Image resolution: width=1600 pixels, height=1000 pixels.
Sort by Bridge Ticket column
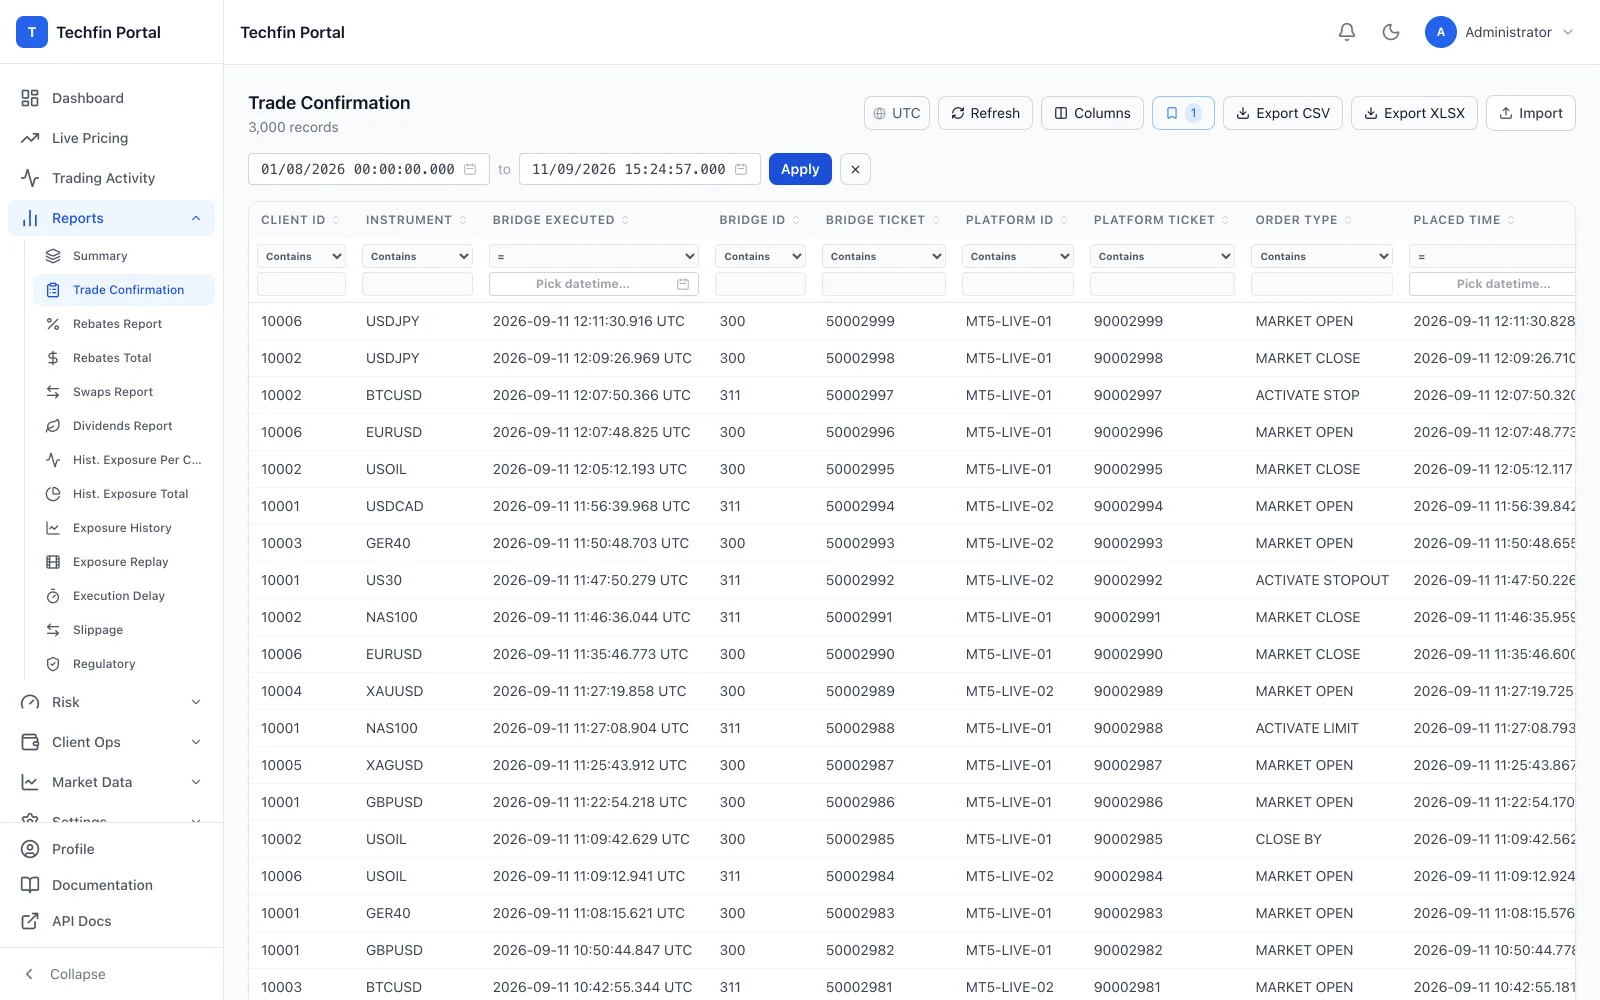883,220
